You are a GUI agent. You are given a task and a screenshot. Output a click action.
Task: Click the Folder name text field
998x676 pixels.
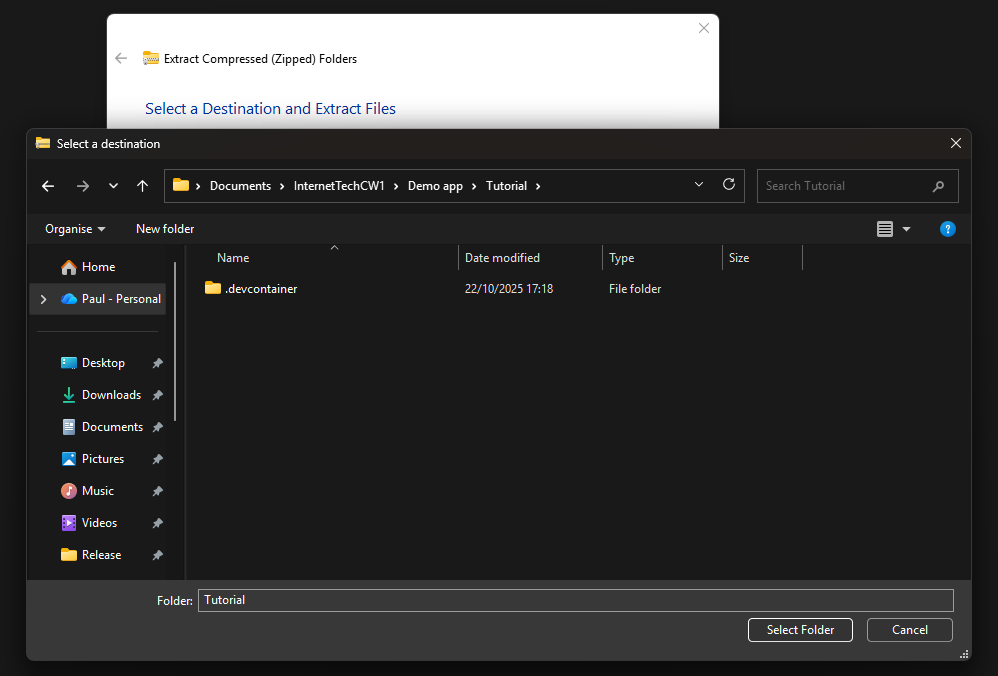coord(575,600)
